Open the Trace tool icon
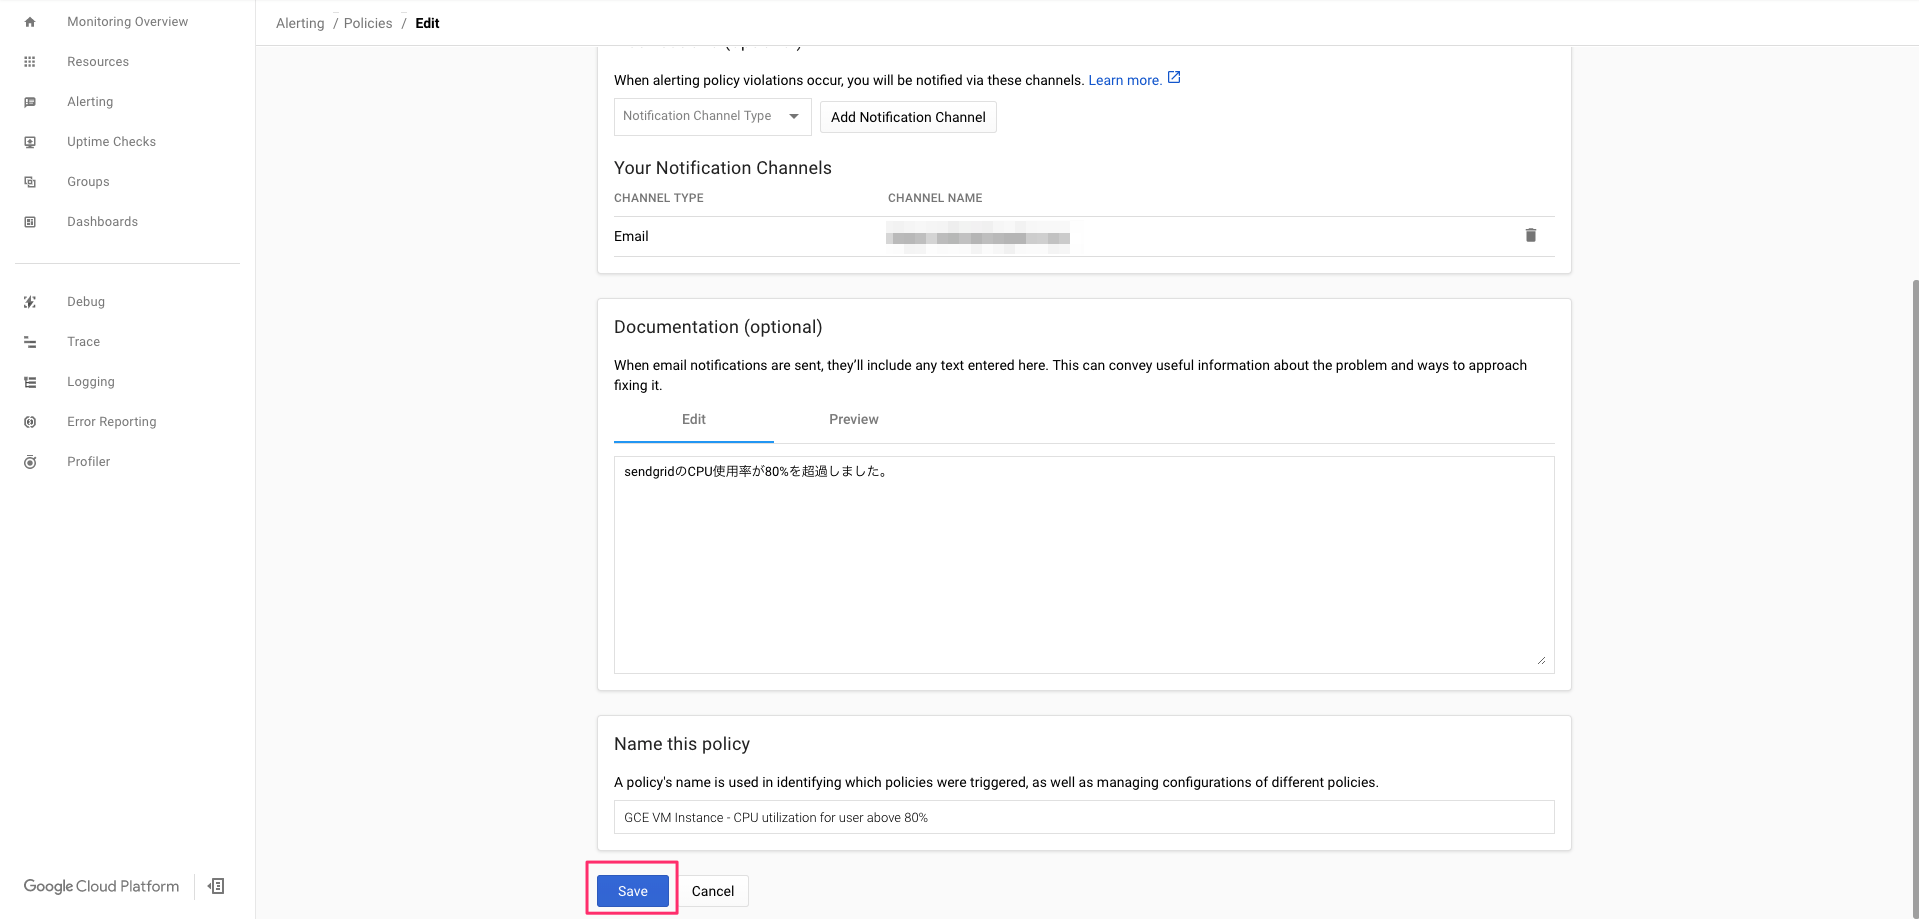The width and height of the screenshot is (1919, 919). pyautogui.click(x=29, y=341)
